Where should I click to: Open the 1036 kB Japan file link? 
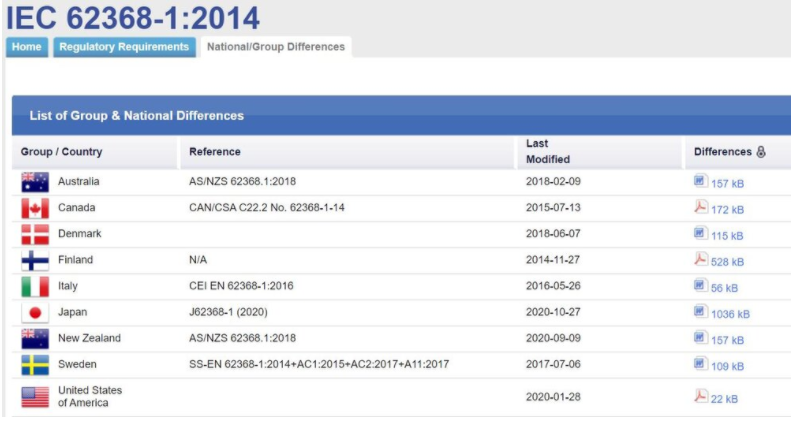[x=730, y=314]
